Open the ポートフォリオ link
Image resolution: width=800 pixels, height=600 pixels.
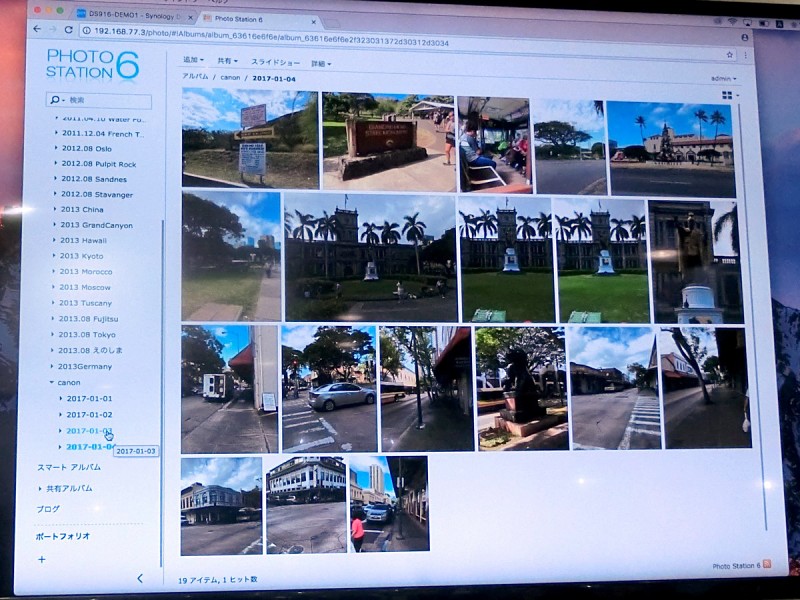coord(63,536)
